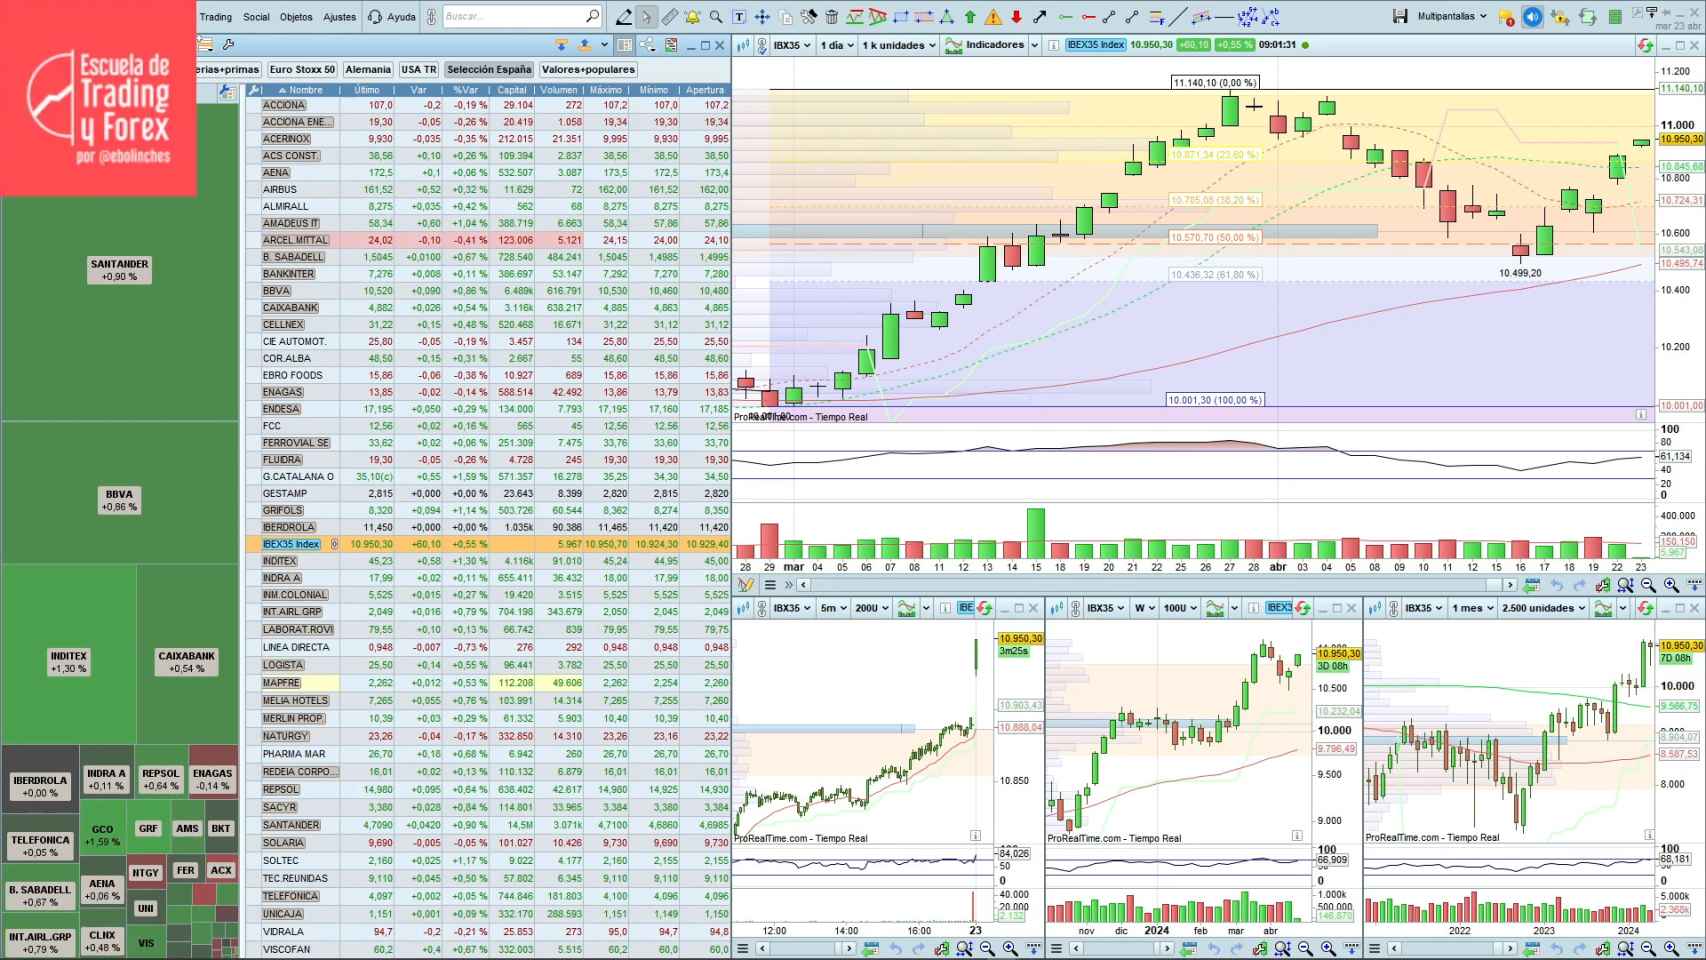Toggle audio alerts with the blue speaker icon
Screen dimensions: 1706x960
click(x=1530, y=17)
